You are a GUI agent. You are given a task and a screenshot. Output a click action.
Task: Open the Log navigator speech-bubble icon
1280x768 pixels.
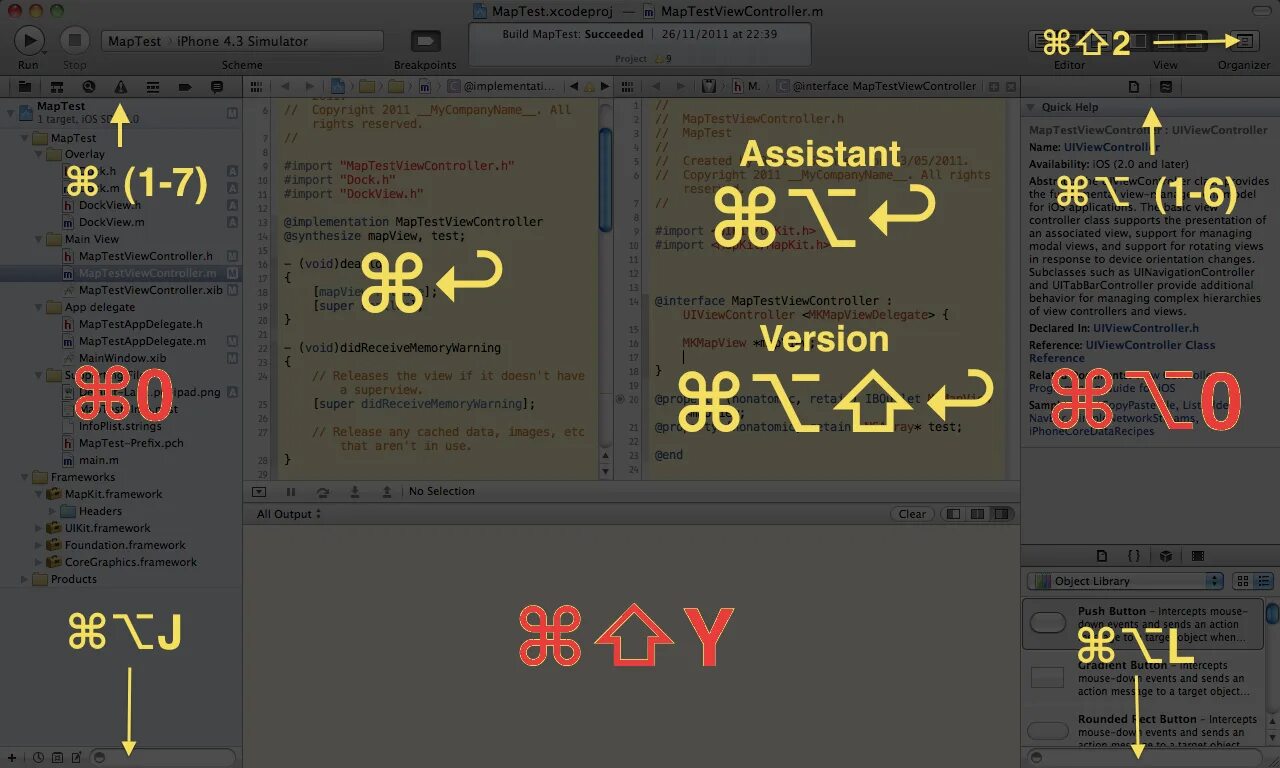[x=217, y=87]
